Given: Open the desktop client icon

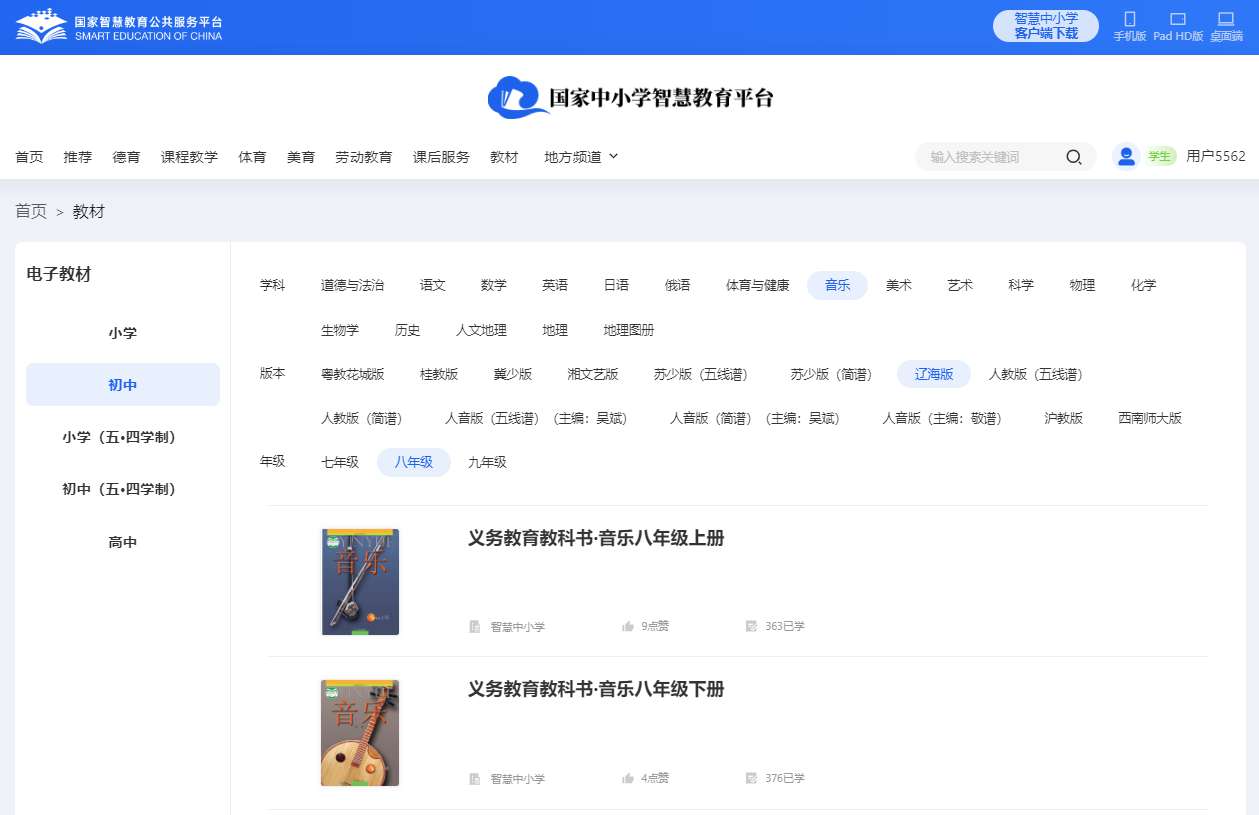Looking at the screenshot, I should (1225, 20).
